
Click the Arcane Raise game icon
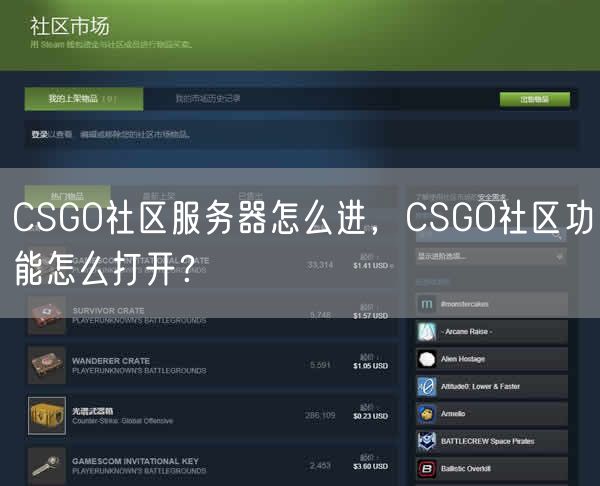(427, 332)
